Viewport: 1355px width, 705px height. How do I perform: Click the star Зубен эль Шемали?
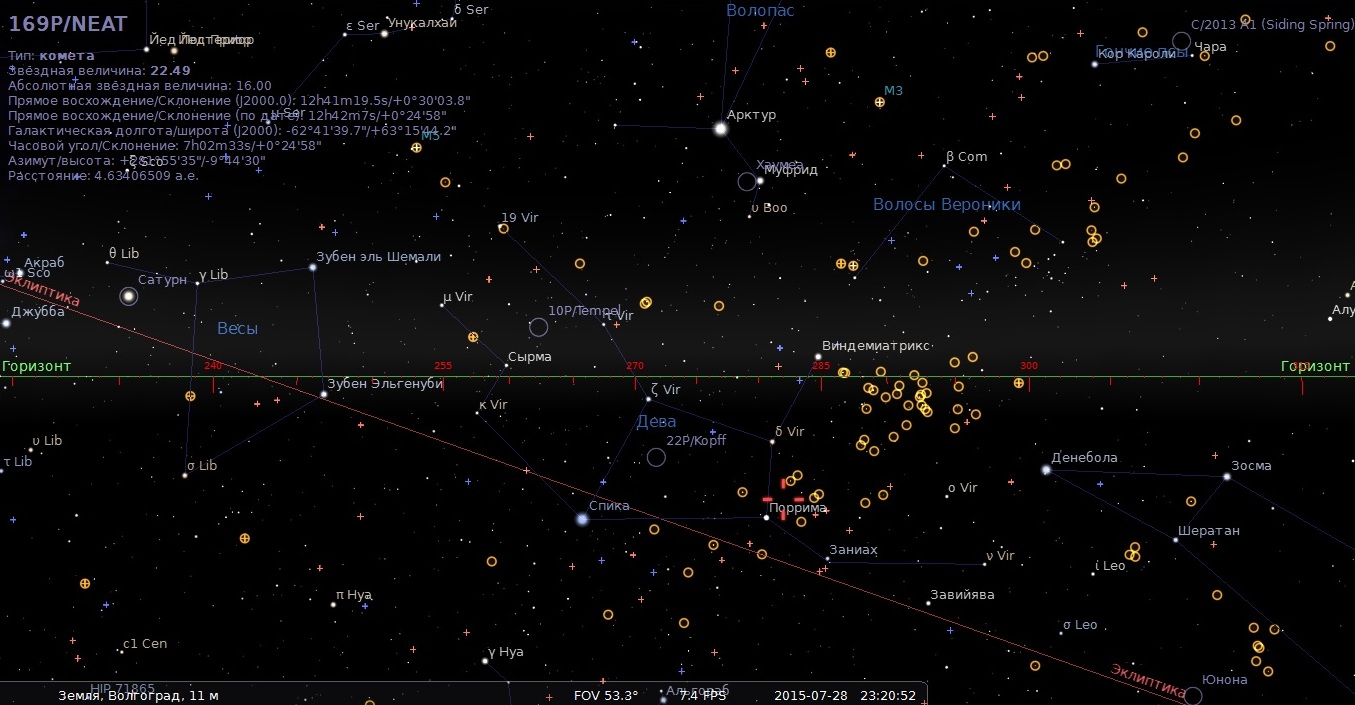[x=313, y=267]
